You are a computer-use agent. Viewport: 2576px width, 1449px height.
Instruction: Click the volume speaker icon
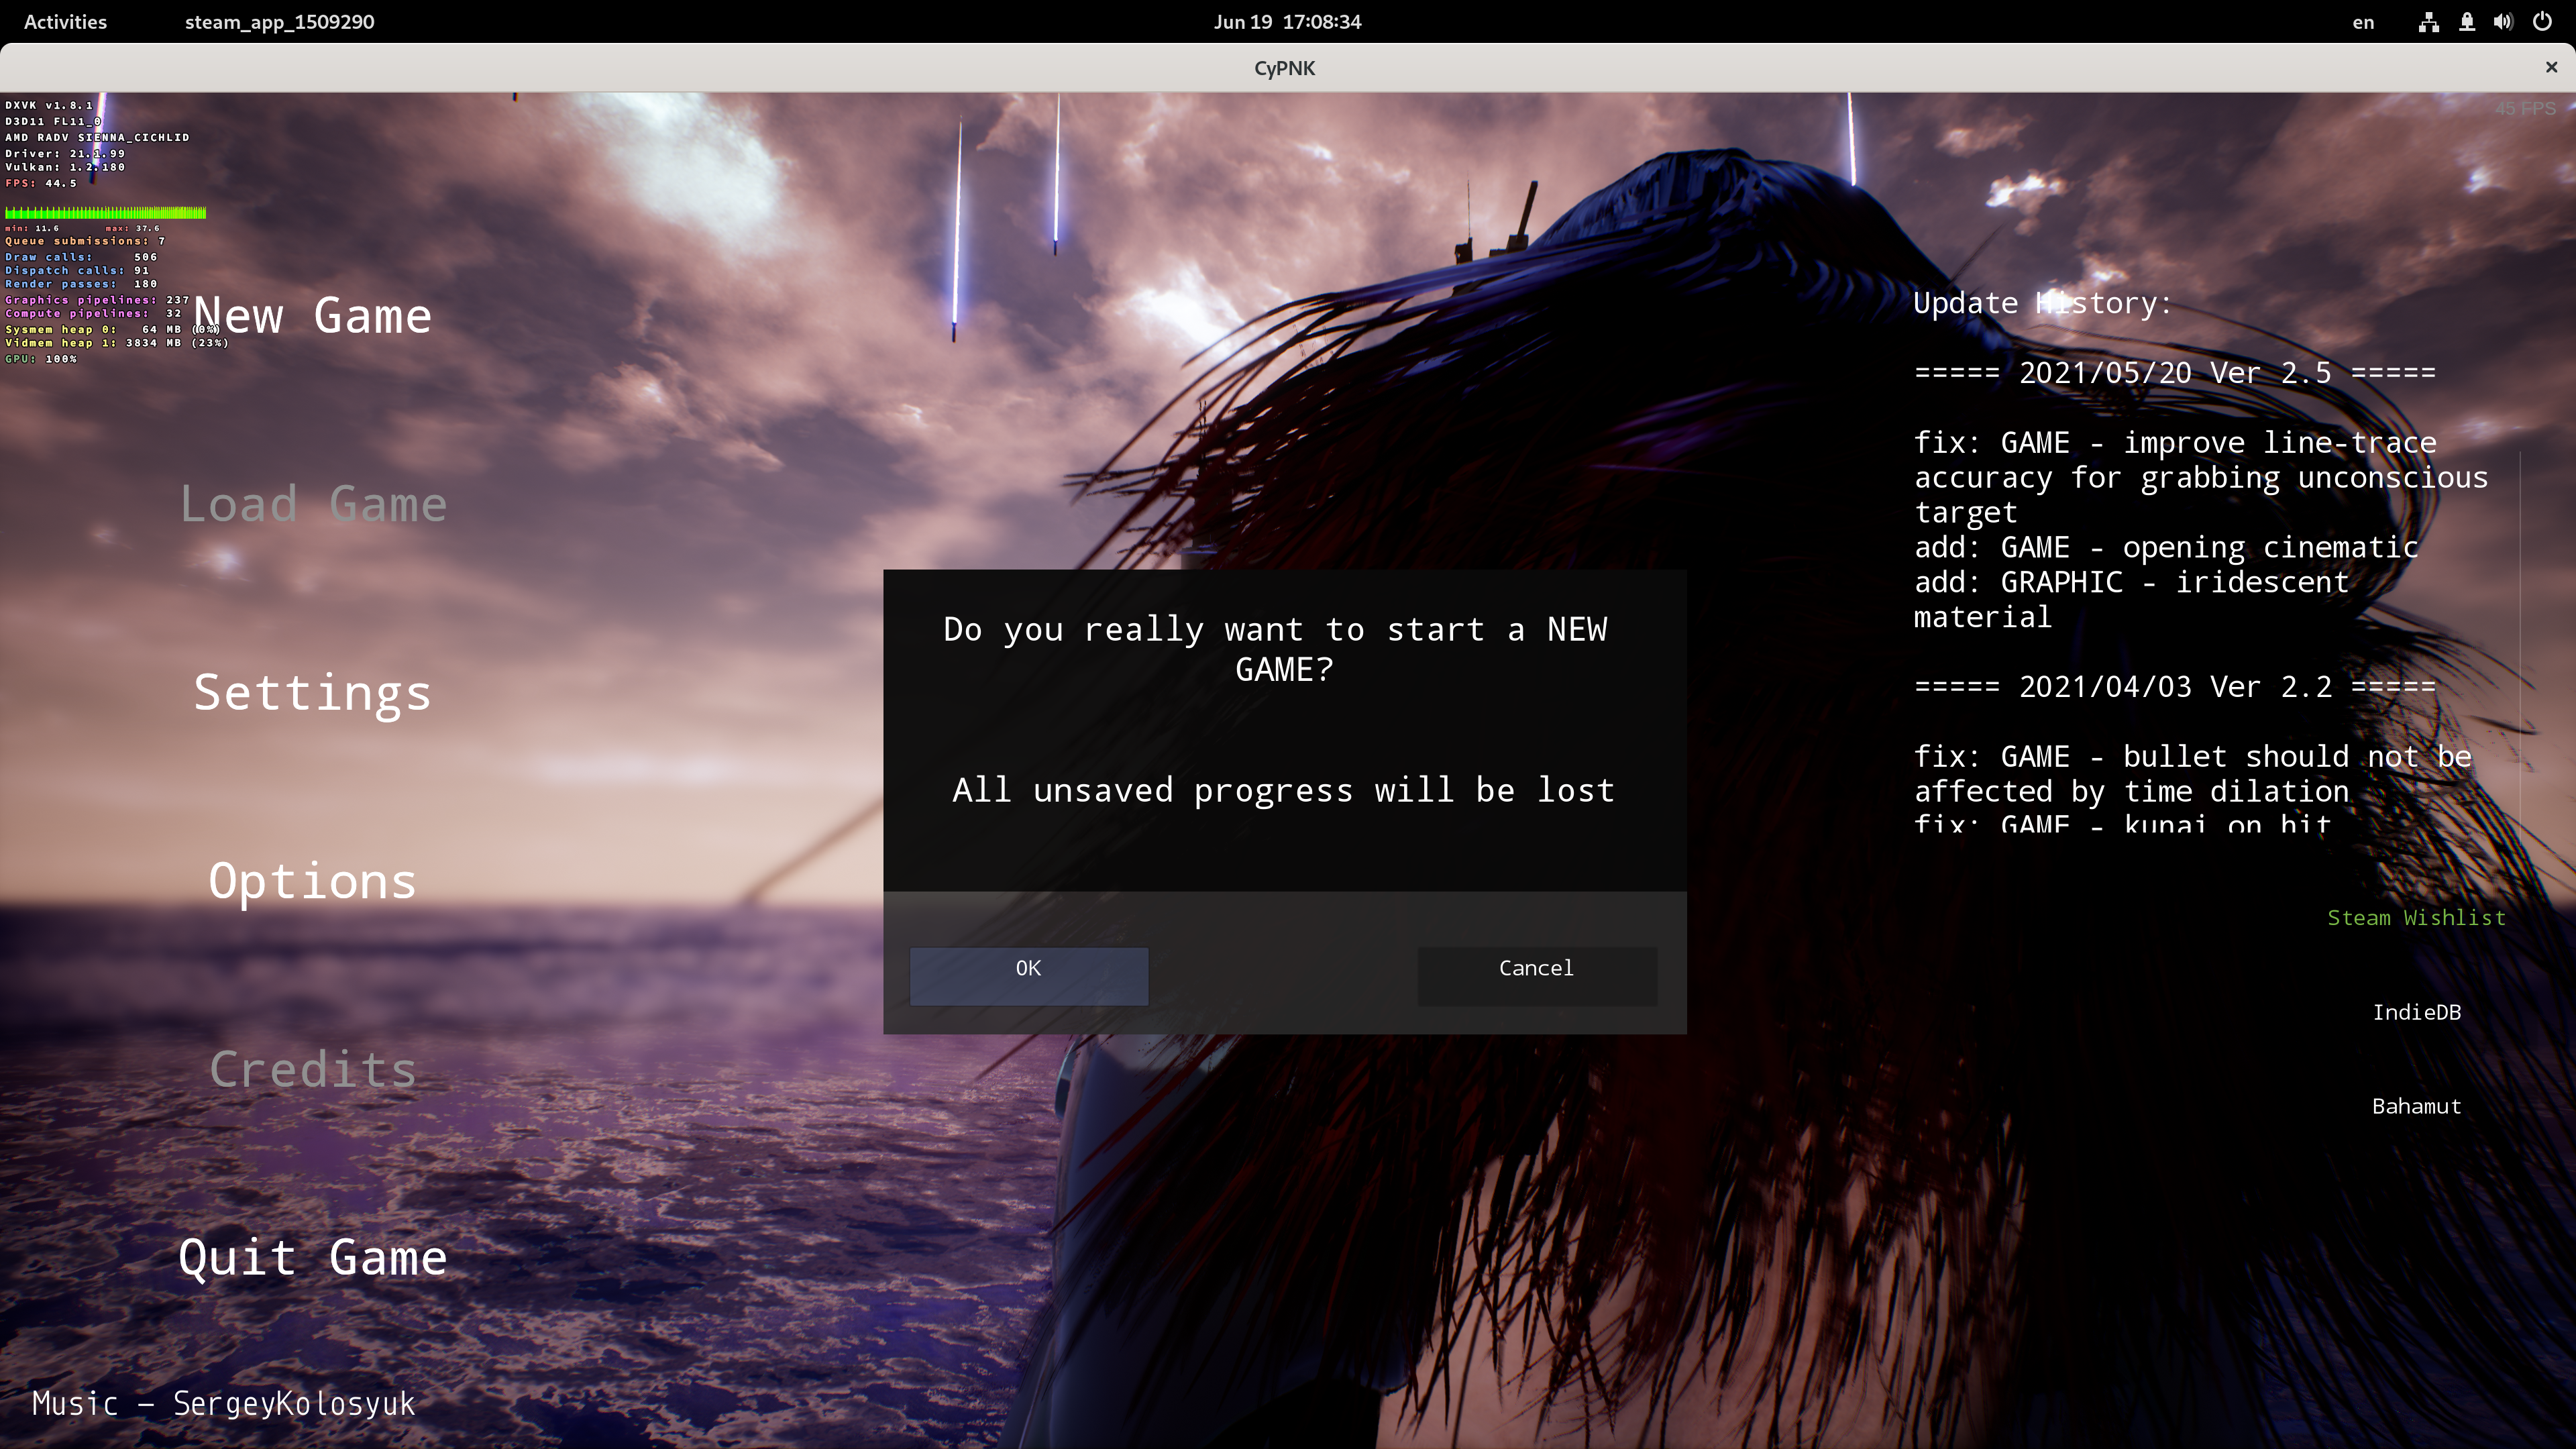click(x=2503, y=22)
